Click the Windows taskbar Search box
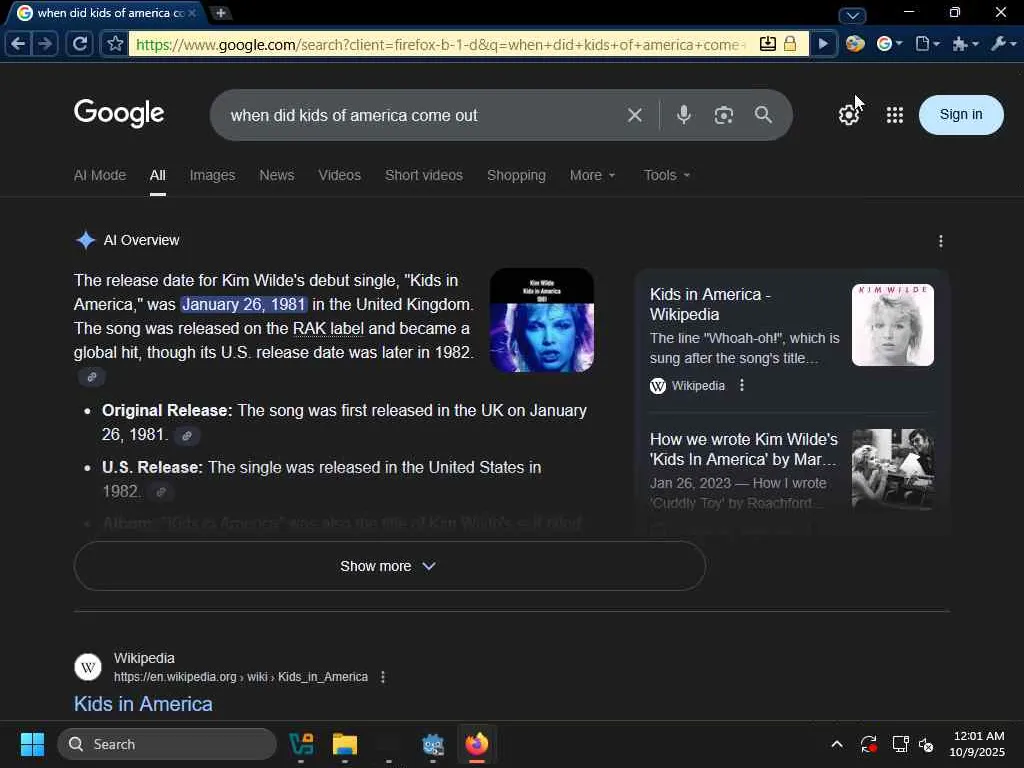 pos(167,744)
